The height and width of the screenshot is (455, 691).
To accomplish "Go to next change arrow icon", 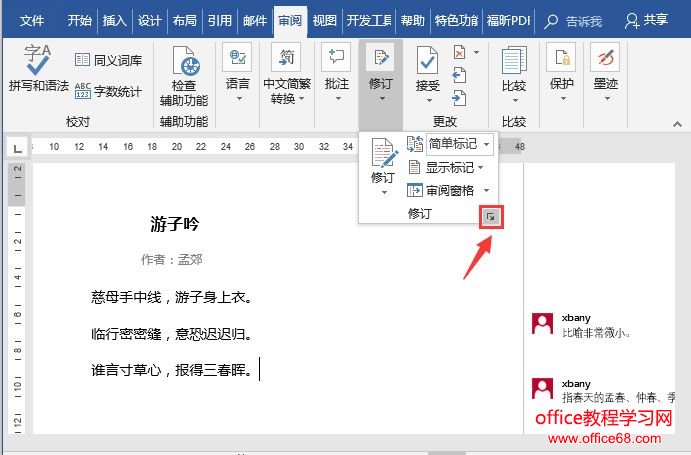I will click(x=459, y=98).
